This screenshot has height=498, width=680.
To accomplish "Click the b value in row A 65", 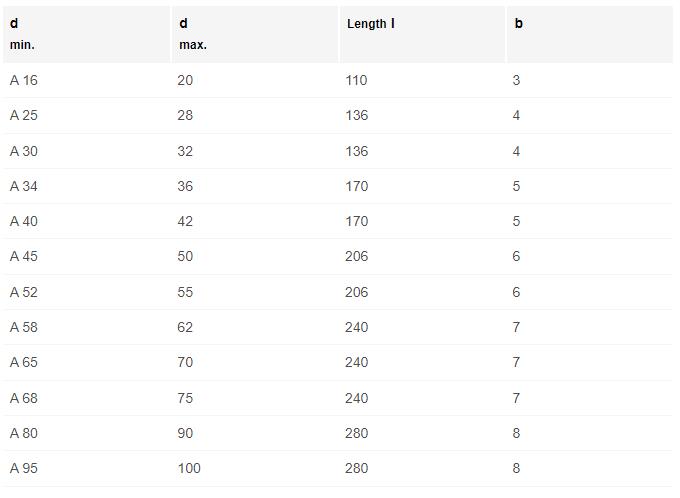I will [516, 362].
